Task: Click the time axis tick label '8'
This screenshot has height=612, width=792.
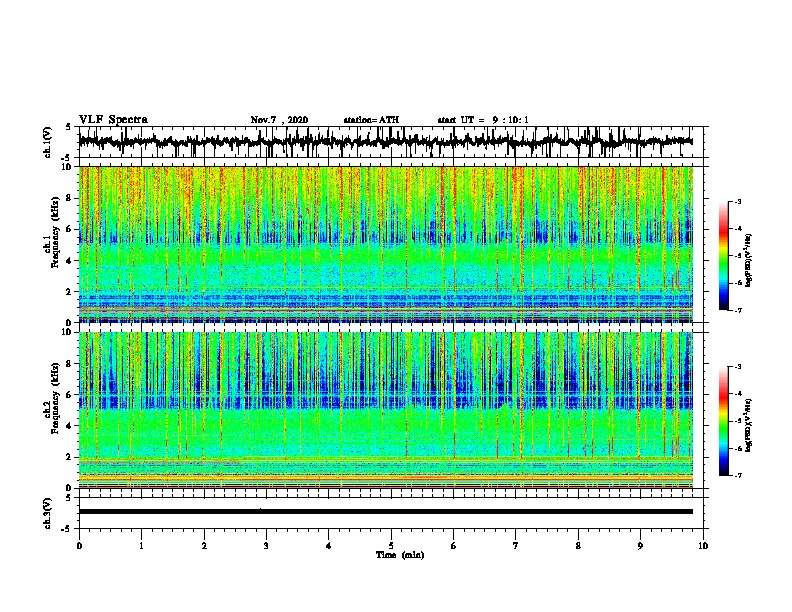Action: 578,546
